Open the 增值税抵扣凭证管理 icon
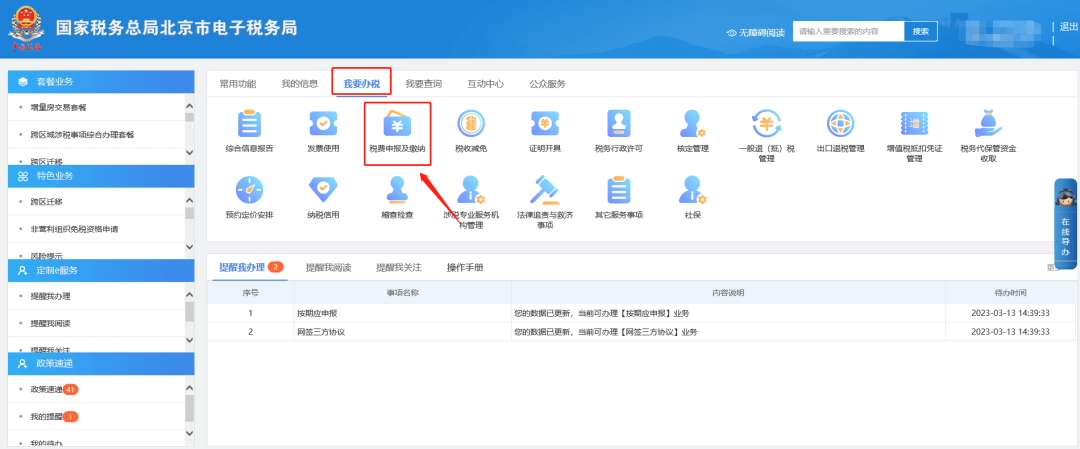The height and width of the screenshot is (449, 1080). pyautogui.click(x=914, y=125)
